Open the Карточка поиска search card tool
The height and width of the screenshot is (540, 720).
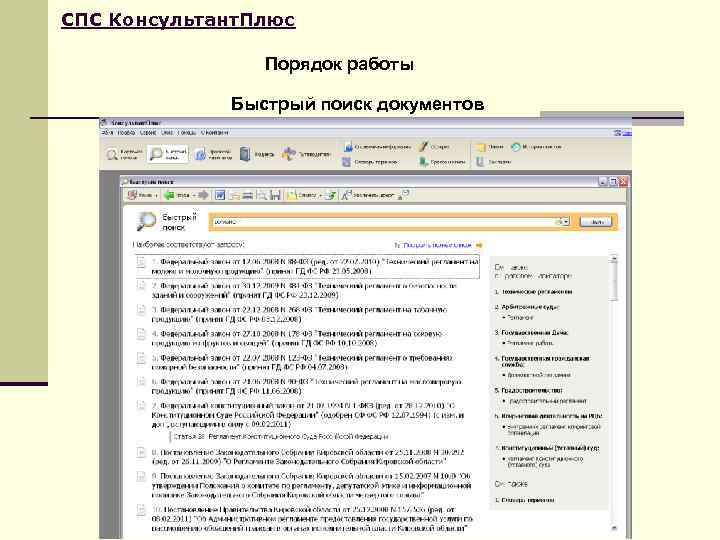pos(124,154)
